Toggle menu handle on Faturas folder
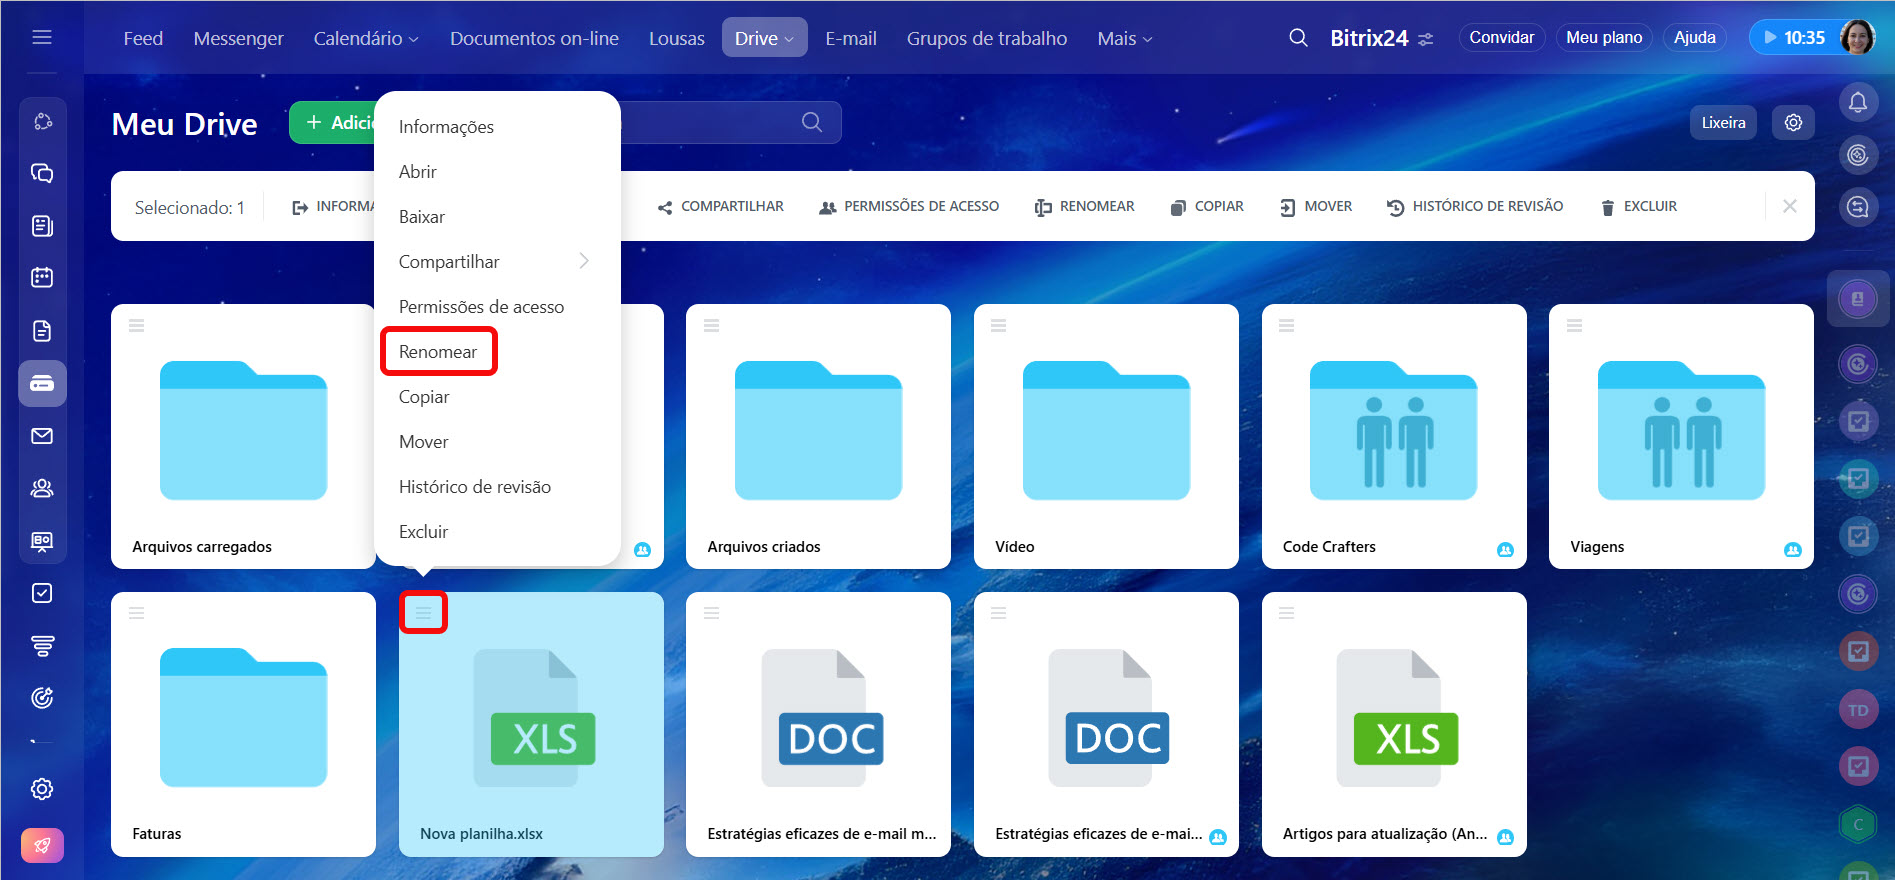This screenshot has width=1895, height=880. pyautogui.click(x=137, y=613)
